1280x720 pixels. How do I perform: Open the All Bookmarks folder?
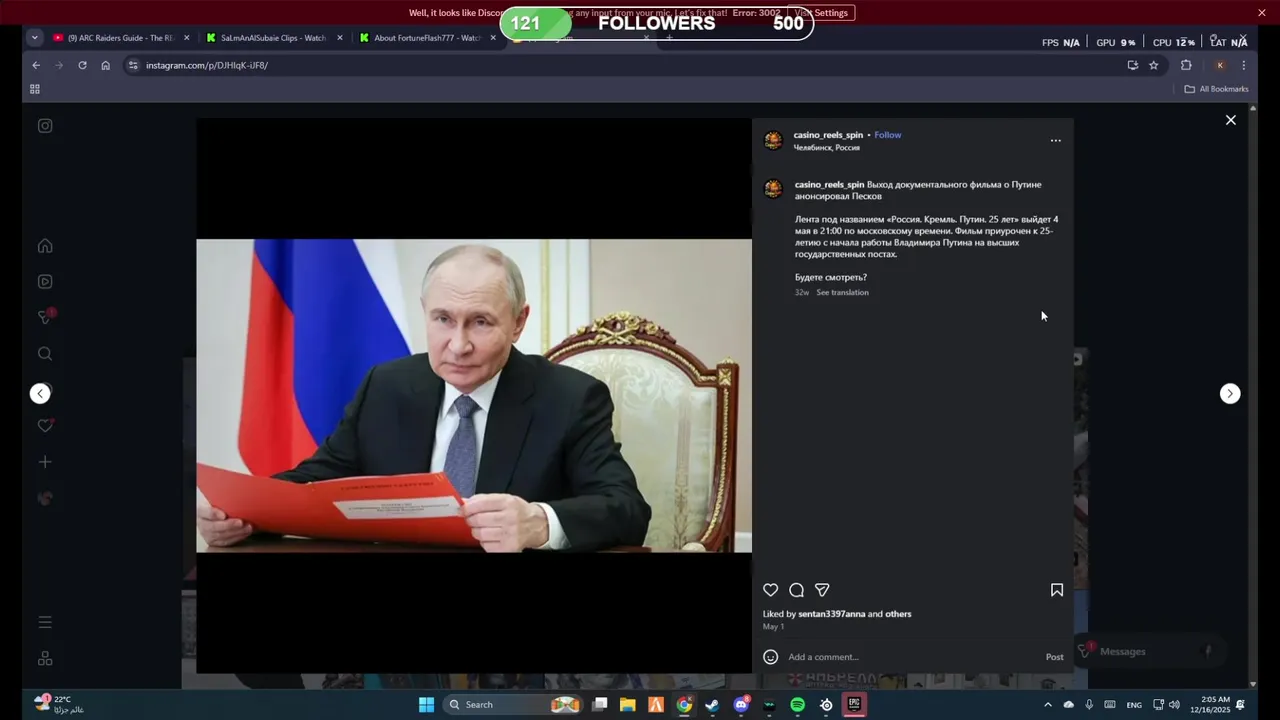click(x=1216, y=89)
